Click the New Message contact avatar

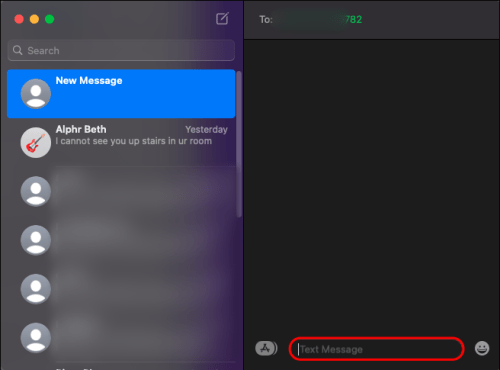tap(36, 94)
